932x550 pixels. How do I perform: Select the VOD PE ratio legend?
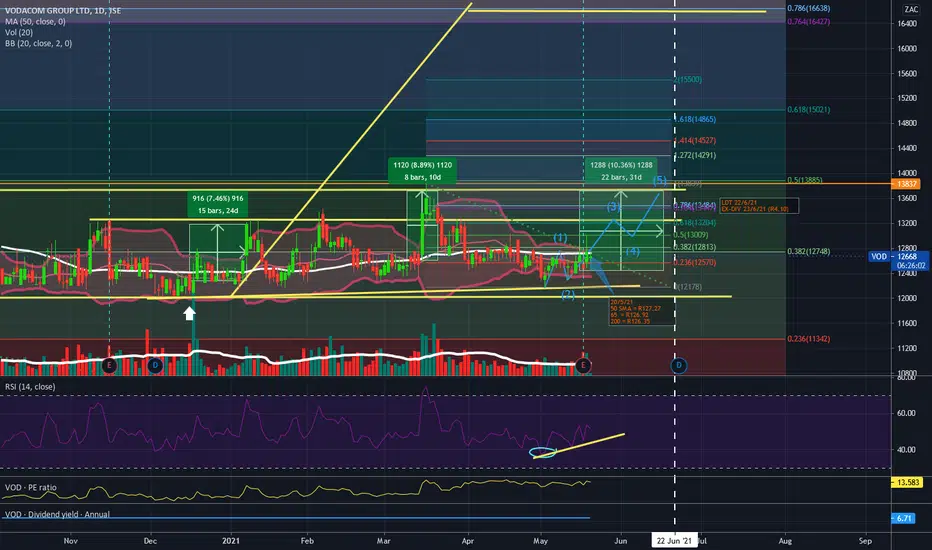31,488
